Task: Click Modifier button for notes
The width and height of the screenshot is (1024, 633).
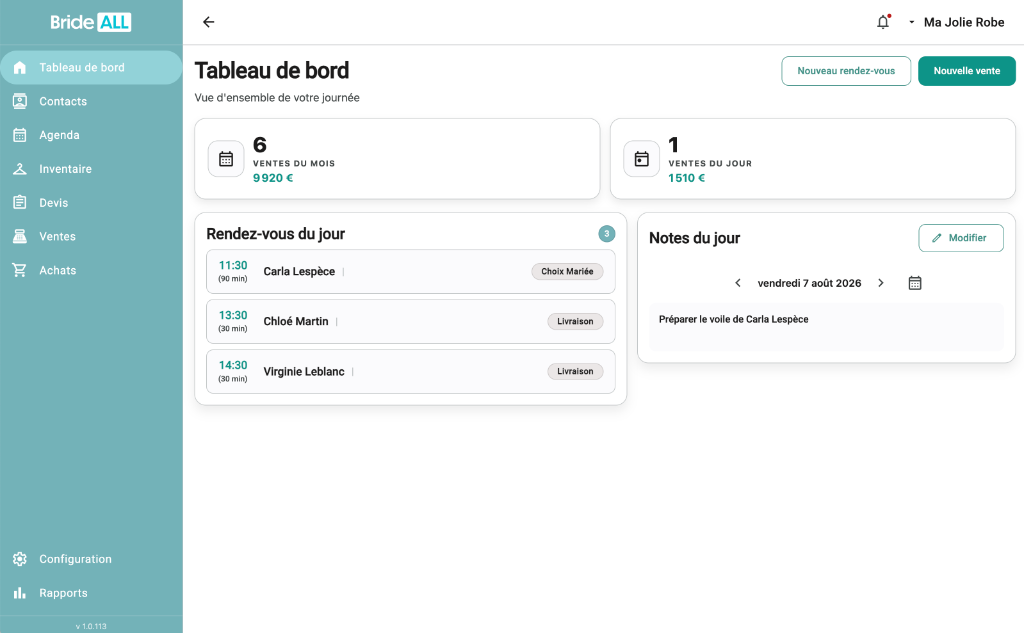Action: pos(961,238)
